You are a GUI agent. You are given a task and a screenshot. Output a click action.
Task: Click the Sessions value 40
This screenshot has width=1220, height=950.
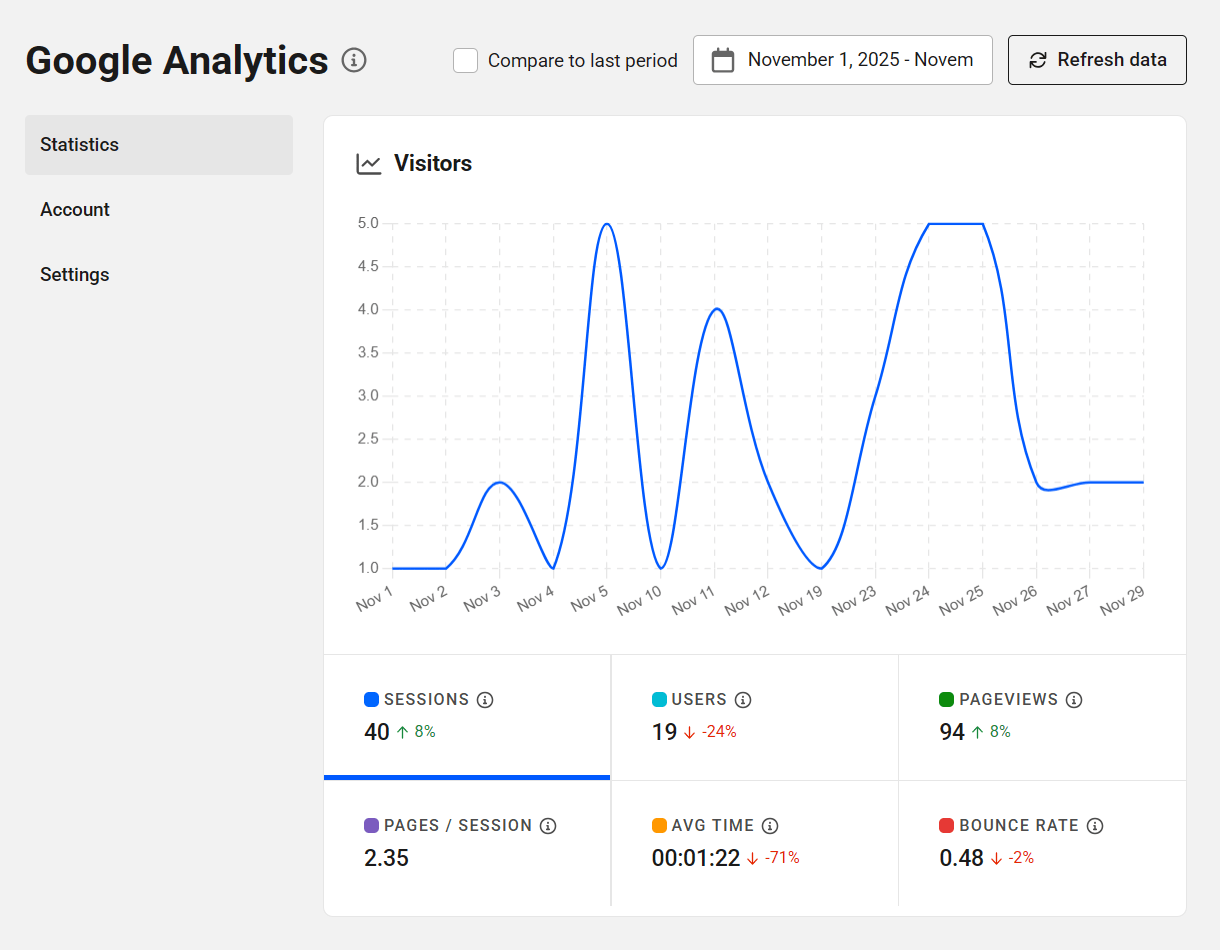377,732
